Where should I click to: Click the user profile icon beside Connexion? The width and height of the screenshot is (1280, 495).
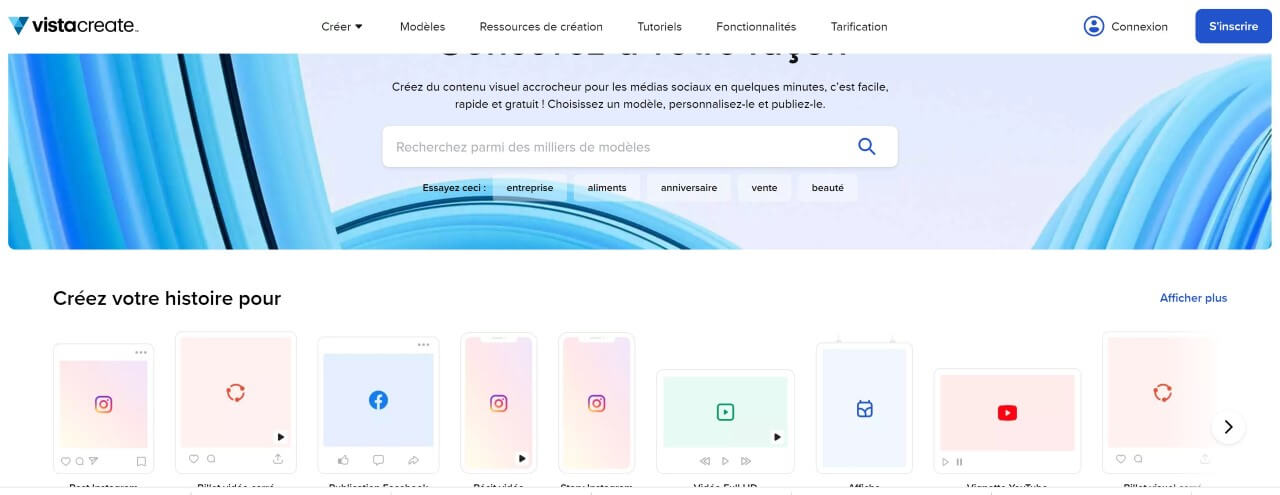(x=1093, y=26)
